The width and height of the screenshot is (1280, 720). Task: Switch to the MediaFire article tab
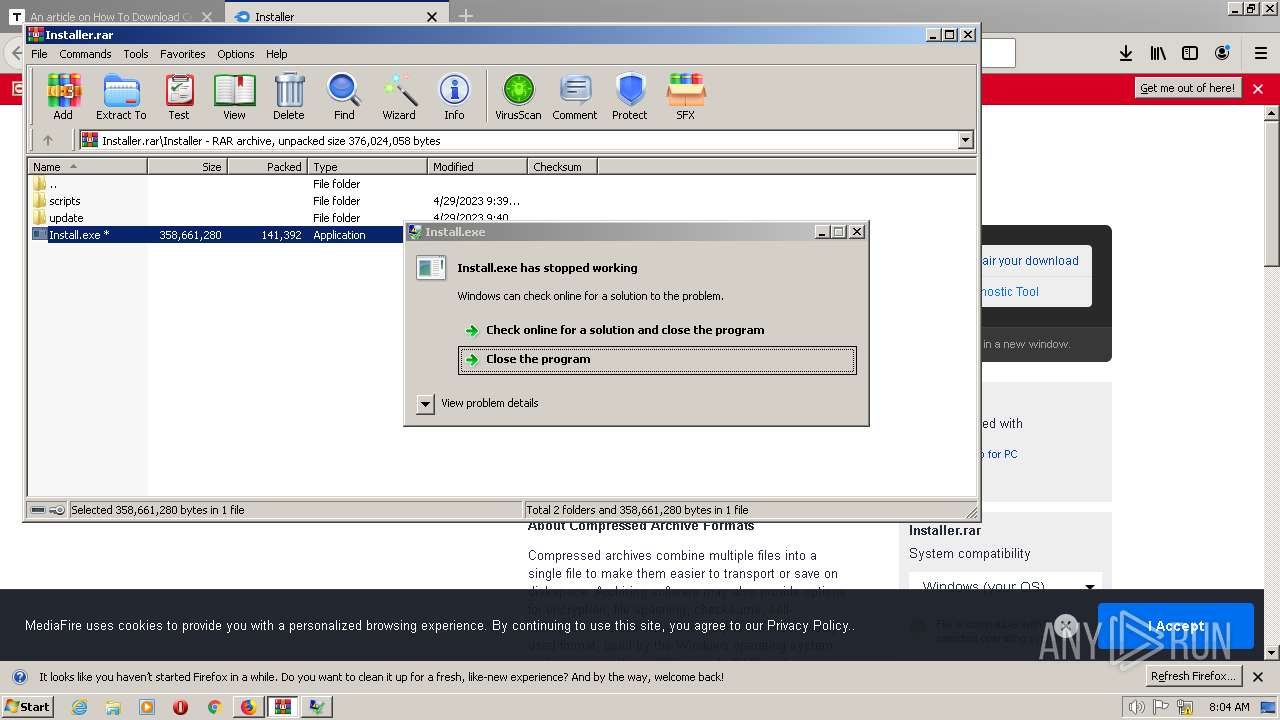[110, 17]
